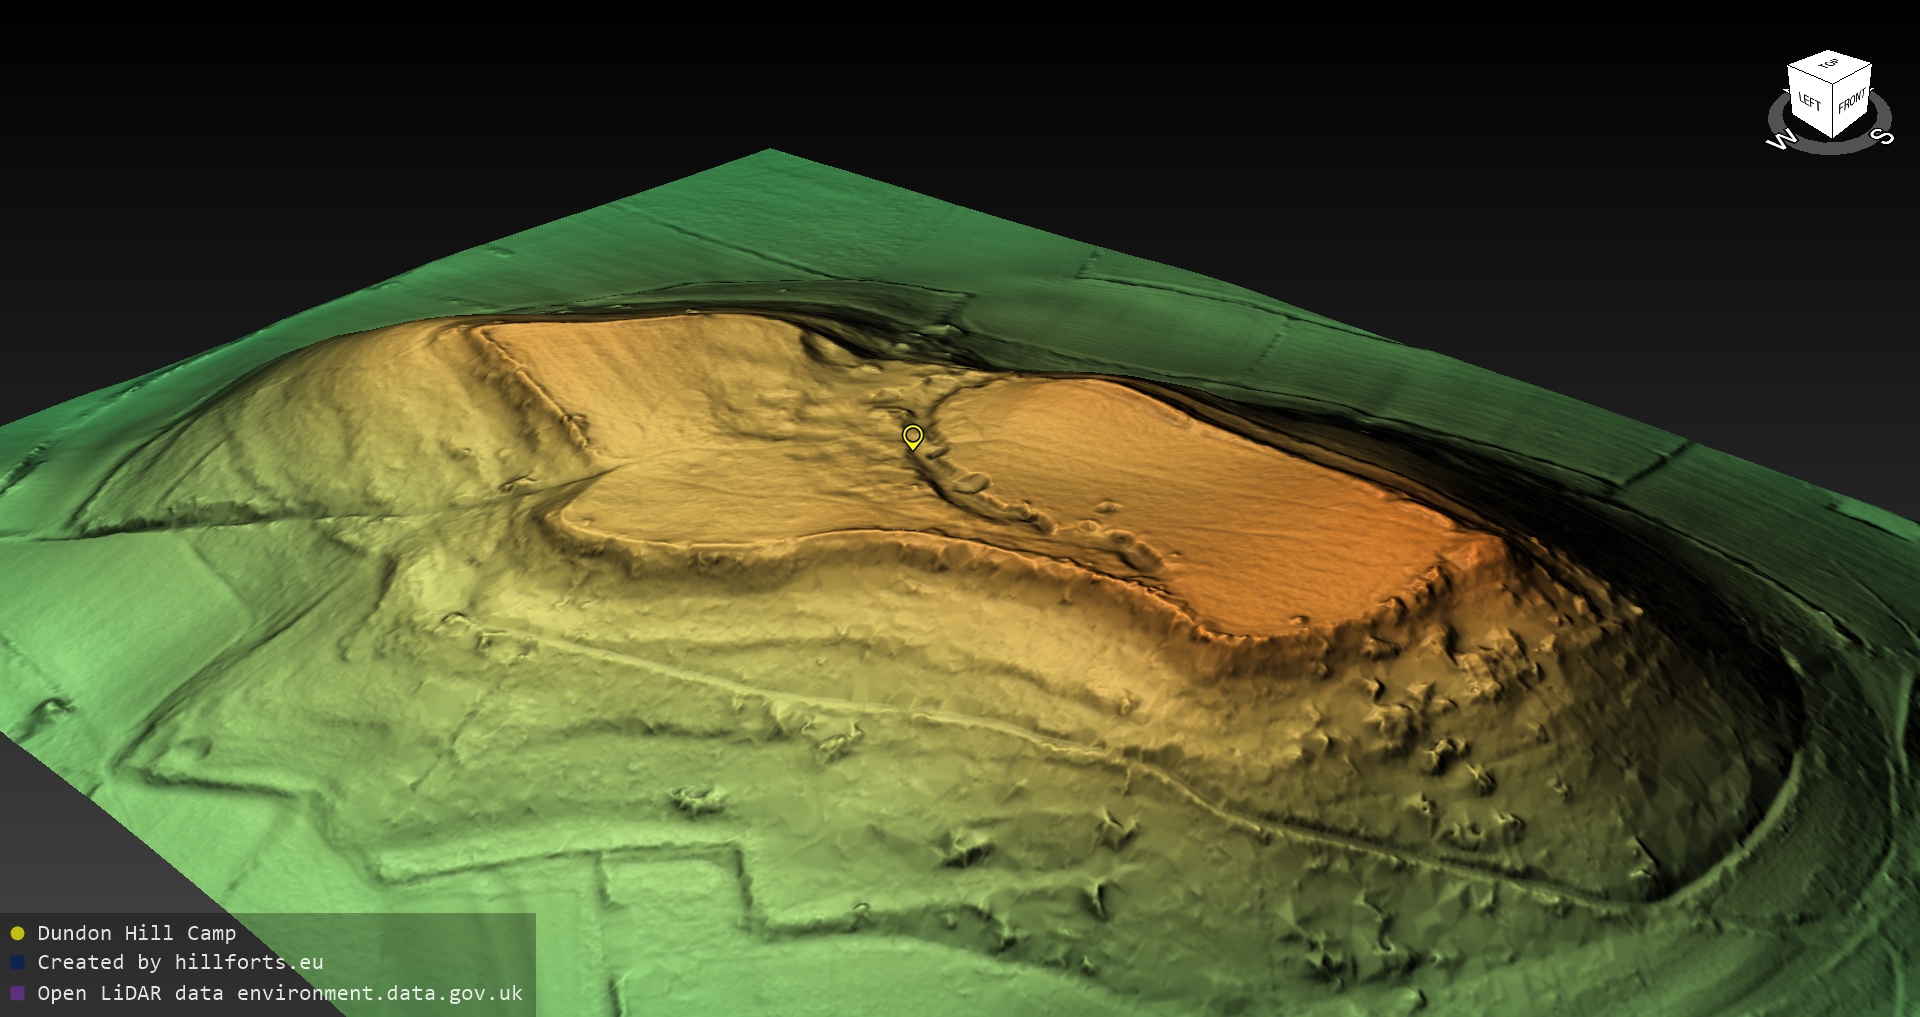1920x1017 pixels.
Task: Select the yellow location pin on the hillfort
Action: [x=912, y=436]
